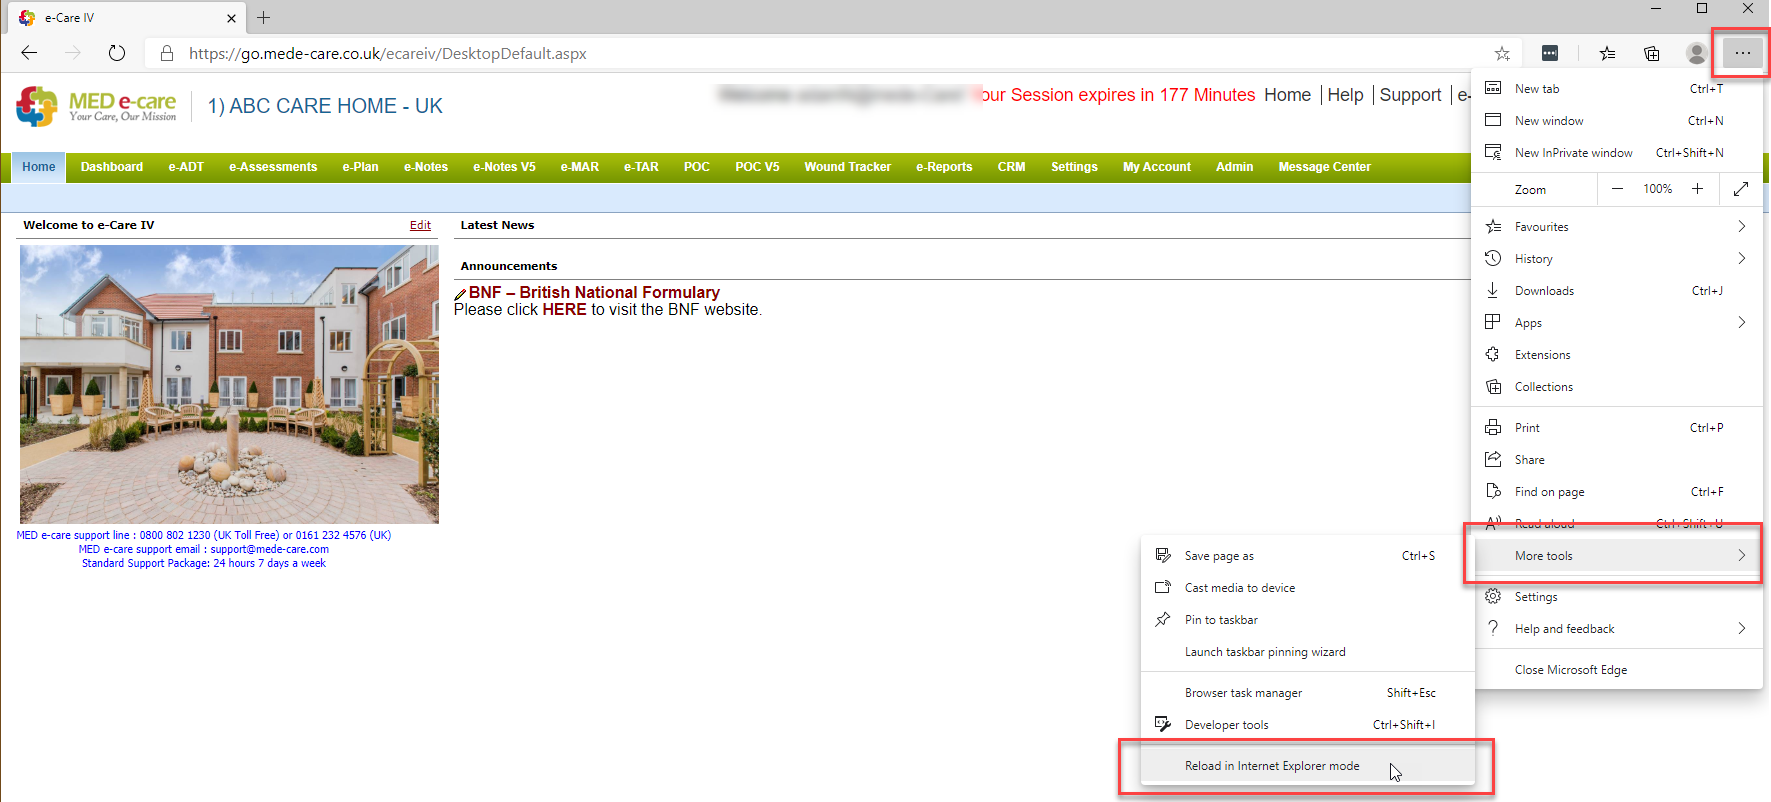Open the e-Reports tab
Image resolution: width=1771 pixels, height=802 pixels.
coord(944,167)
